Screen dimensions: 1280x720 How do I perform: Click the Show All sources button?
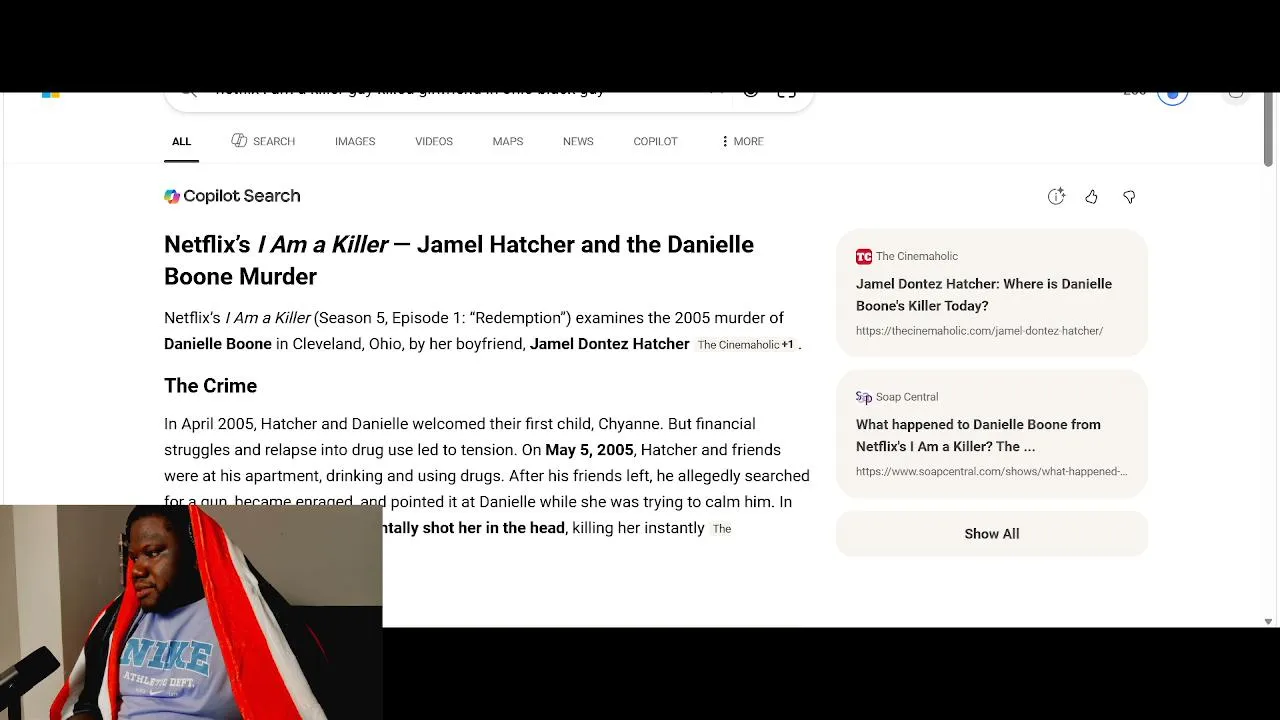coord(991,534)
